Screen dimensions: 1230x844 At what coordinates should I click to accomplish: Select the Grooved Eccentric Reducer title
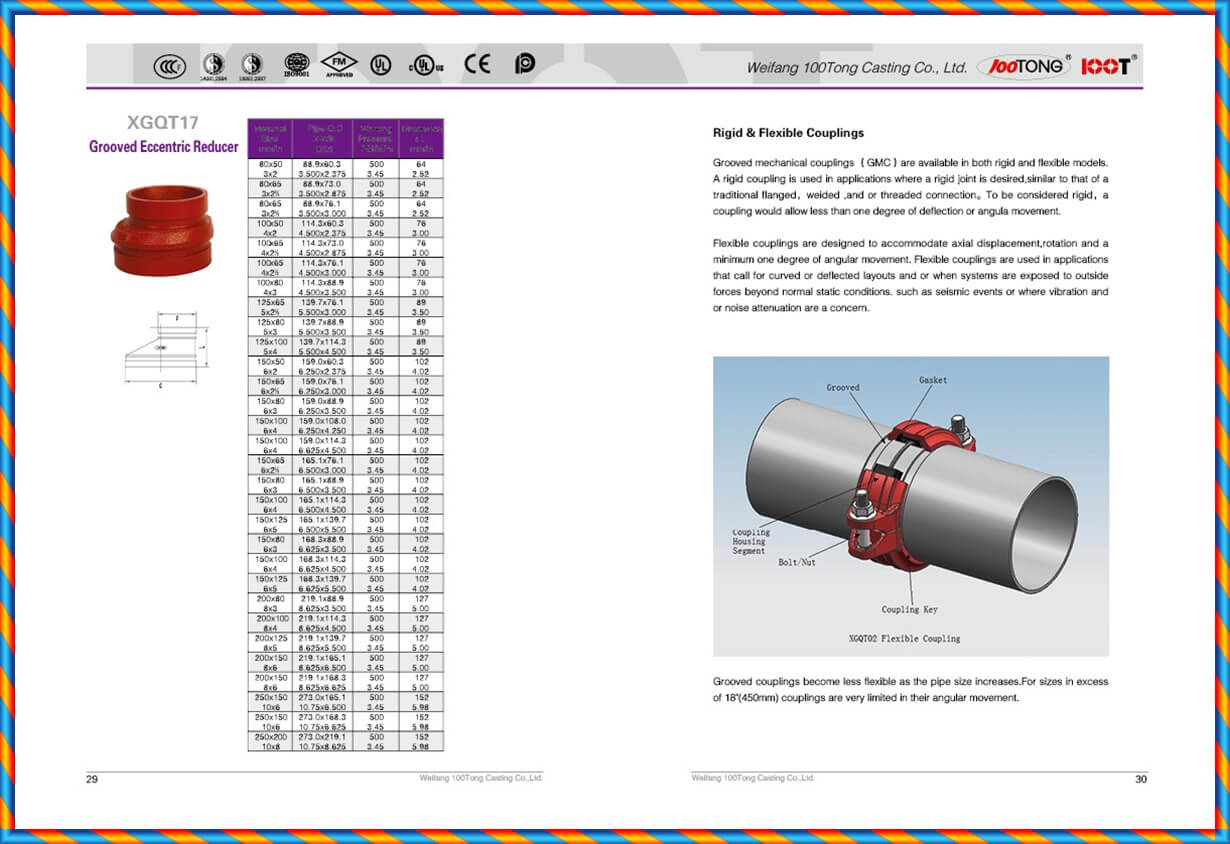coord(163,146)
